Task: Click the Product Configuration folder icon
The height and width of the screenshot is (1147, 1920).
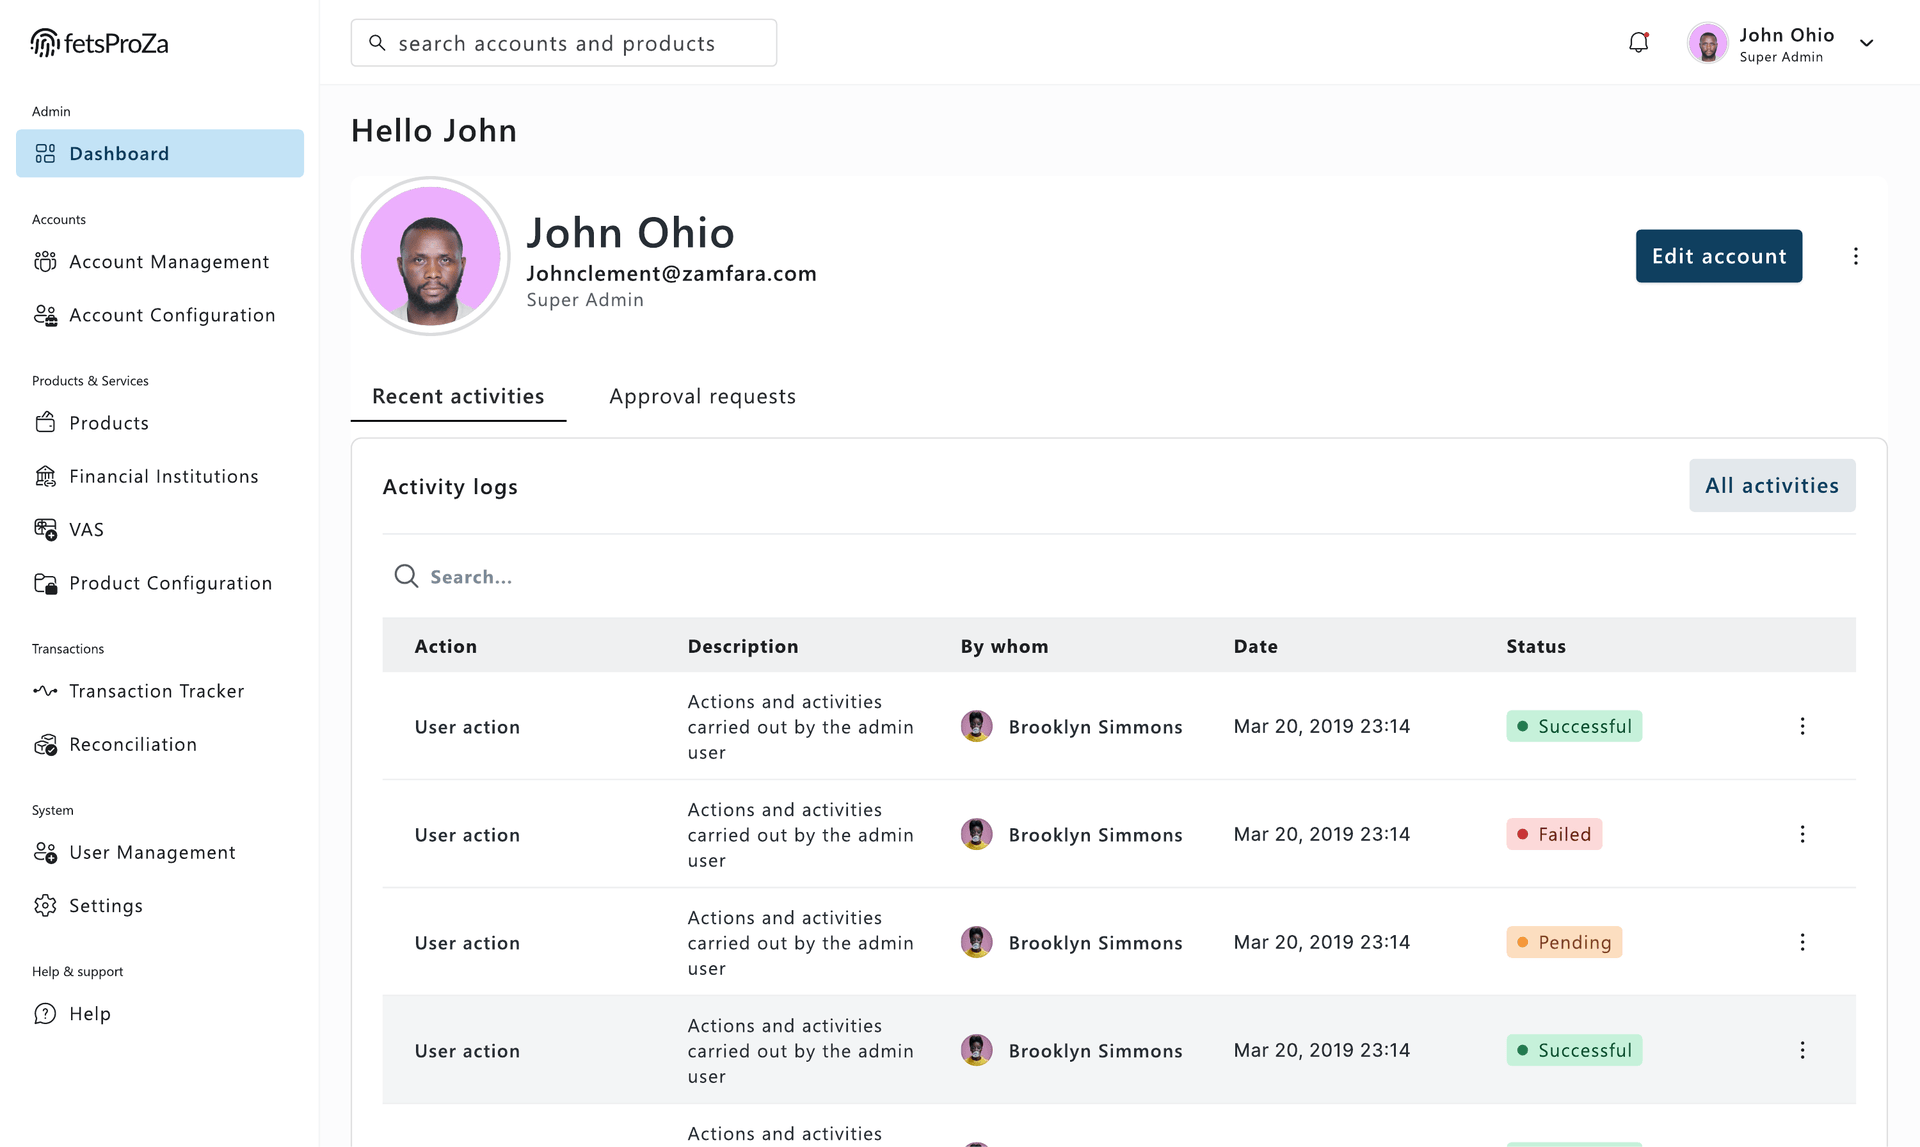Action: 45,583
